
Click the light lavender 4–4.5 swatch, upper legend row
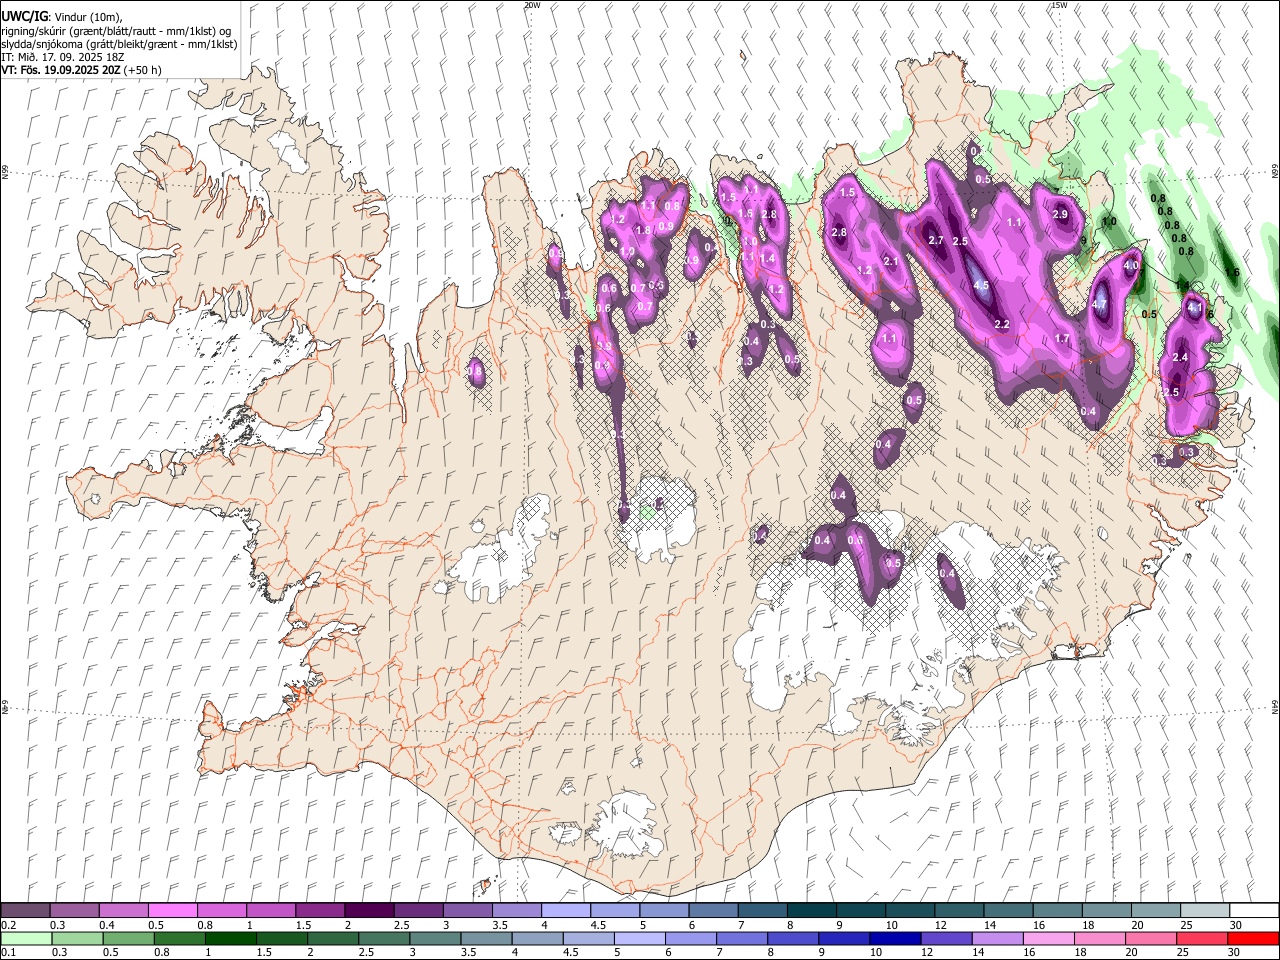pyautogui.click(x=565, y=910)
